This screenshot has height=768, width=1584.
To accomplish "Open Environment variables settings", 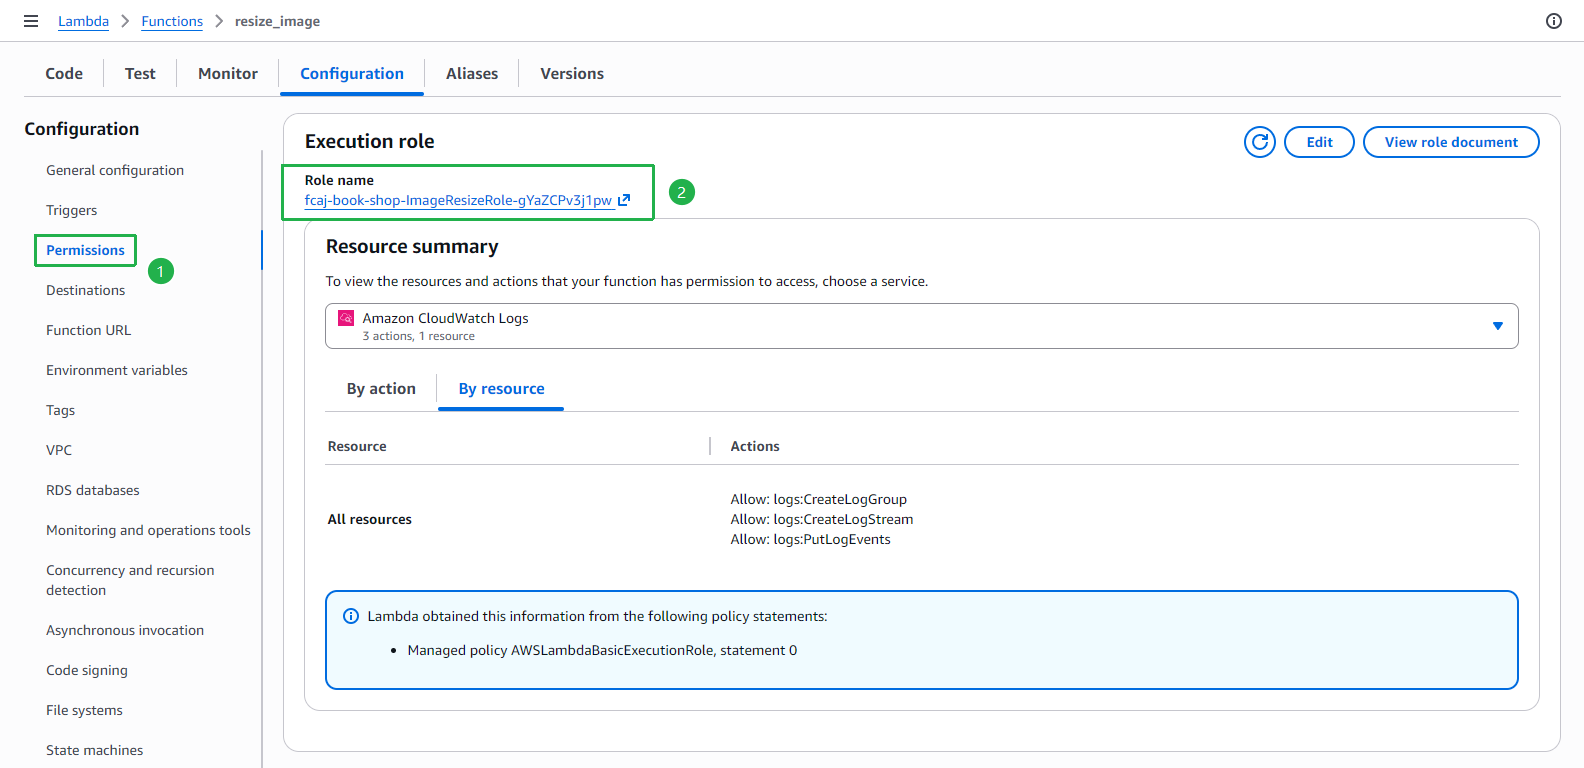I will tap(117, 370).
